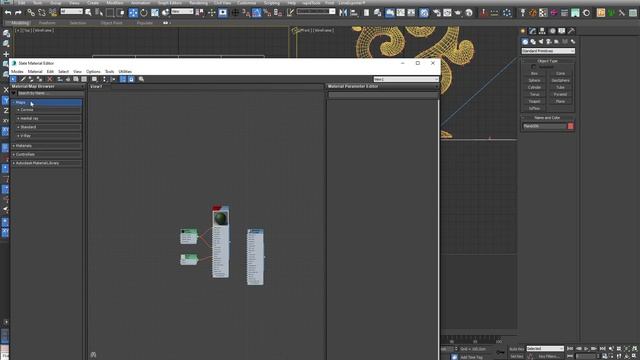The height and width of the screenshot is (360, 640).
Task: Select the Select and Link chain tool
Action: point(31,13)
